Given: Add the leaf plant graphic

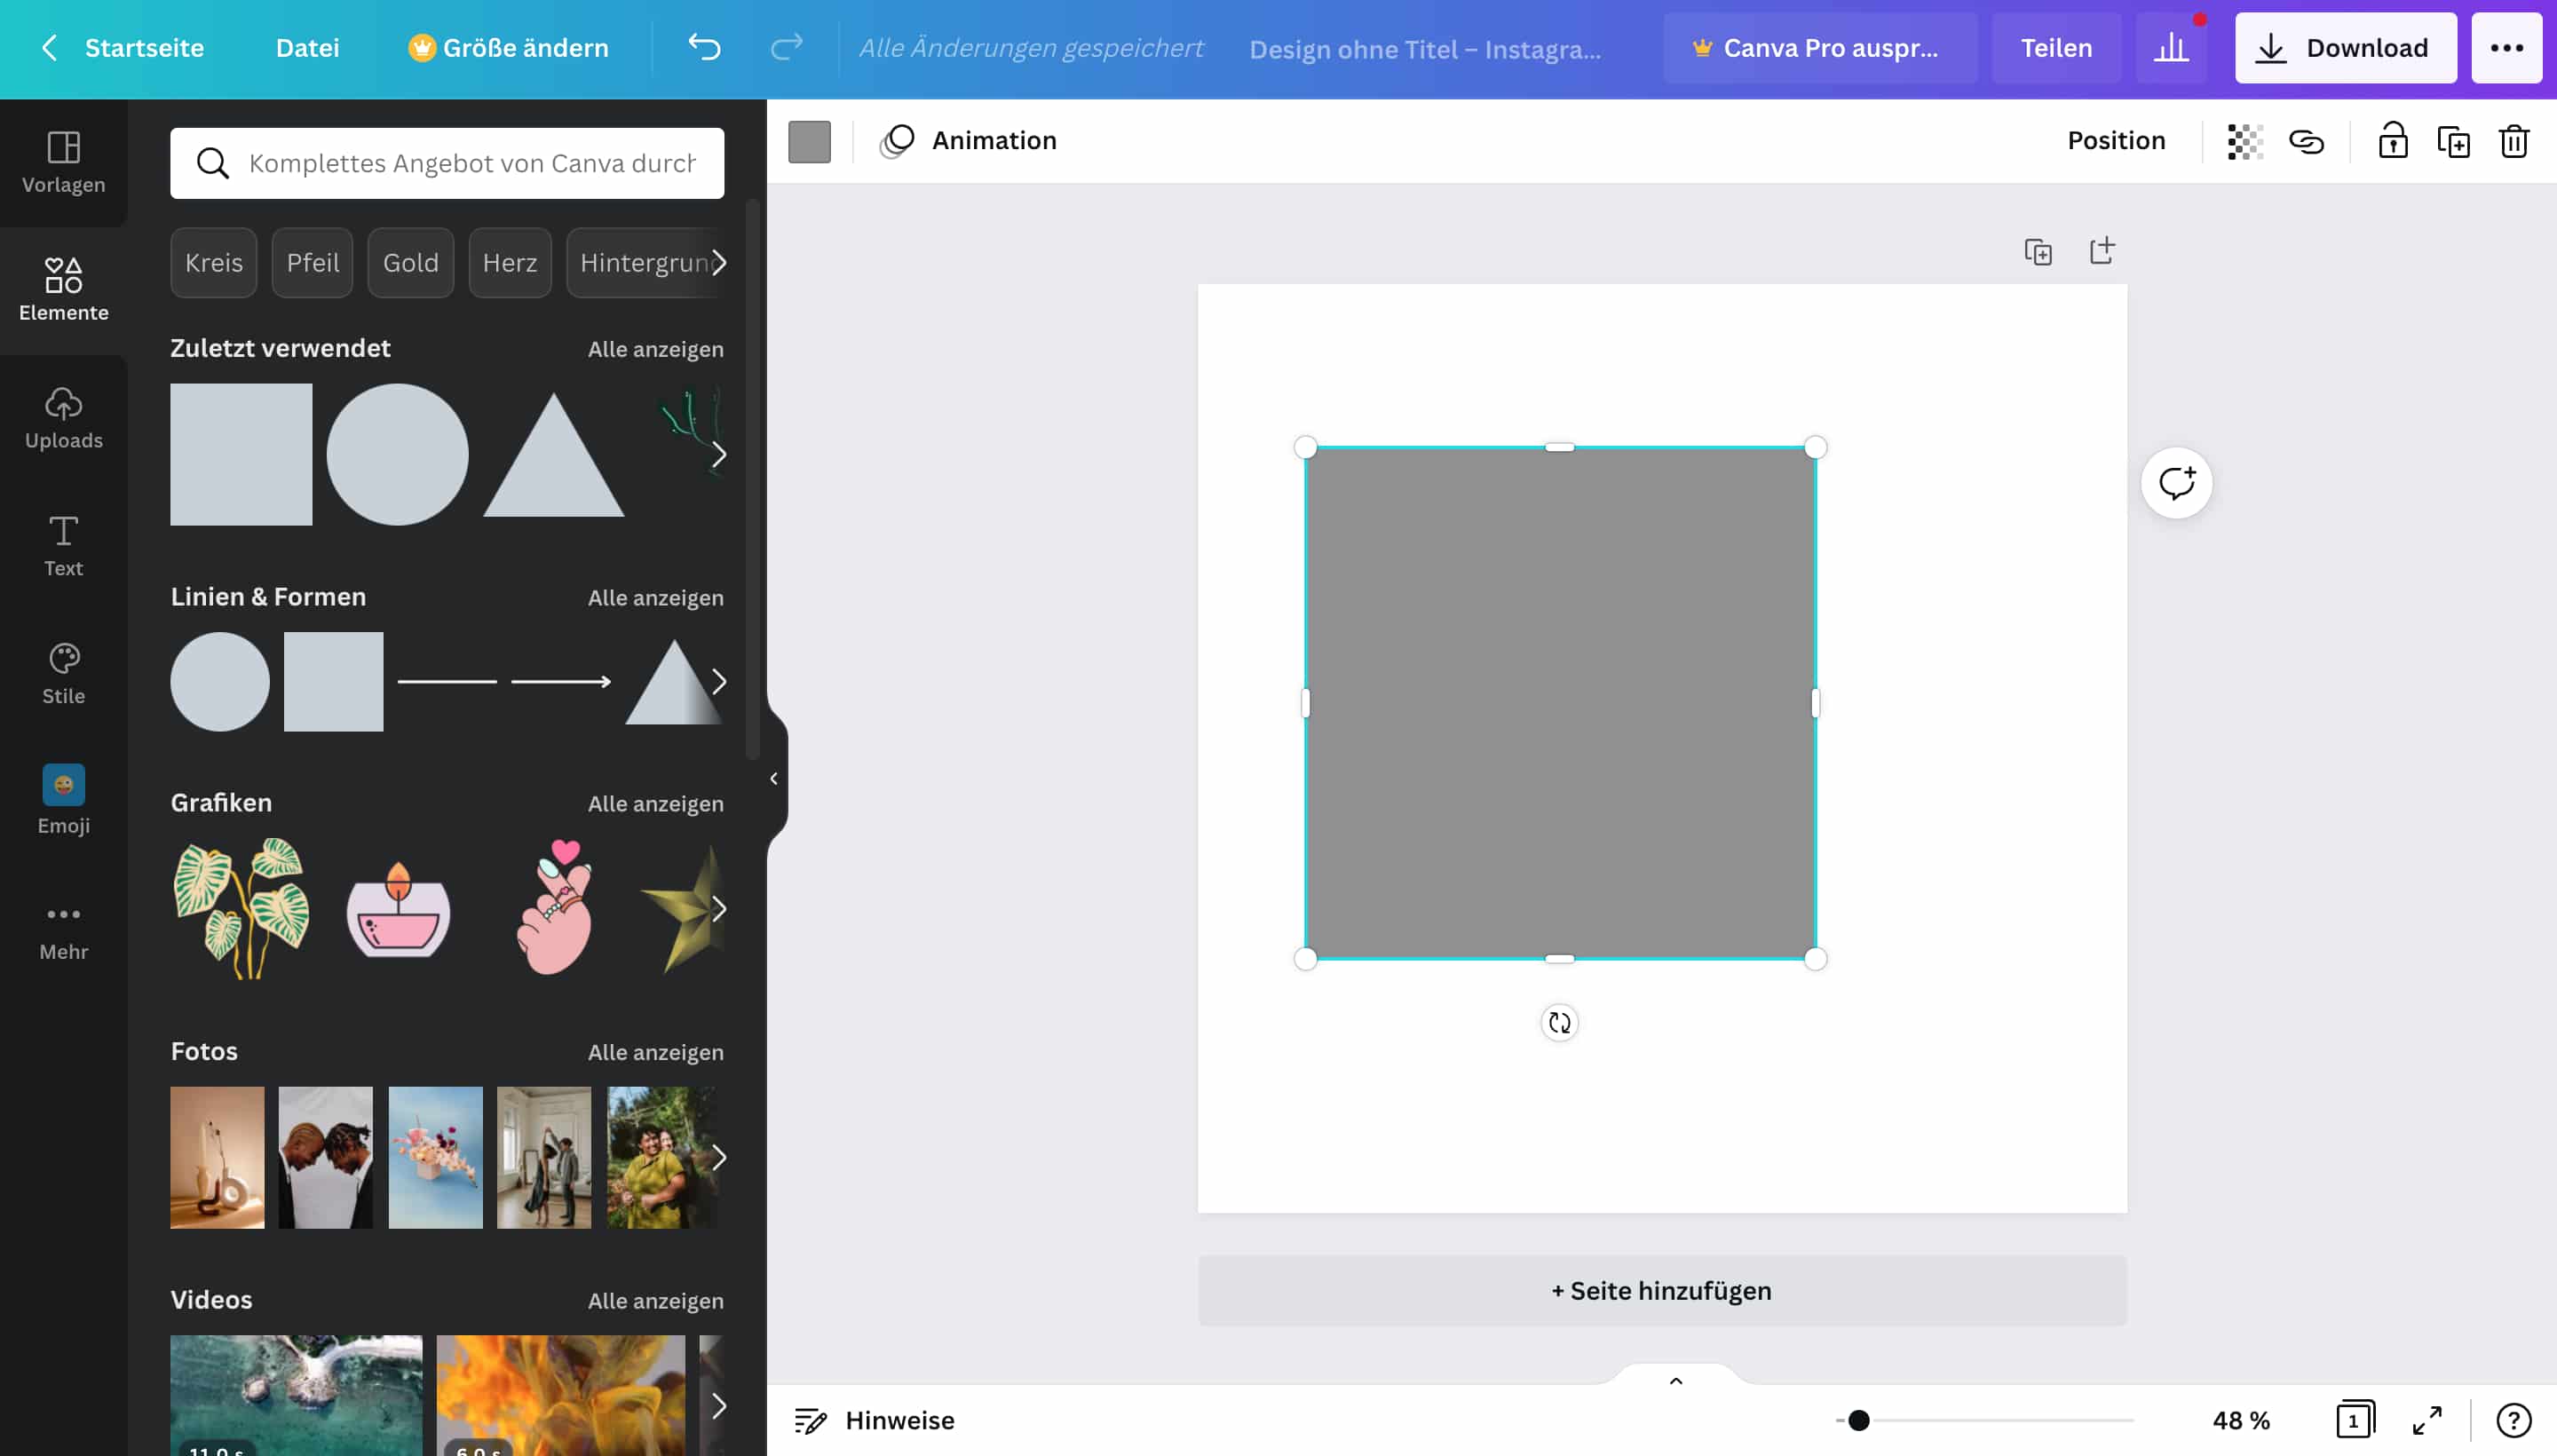Looking at the screenshot, I should 241,908.
